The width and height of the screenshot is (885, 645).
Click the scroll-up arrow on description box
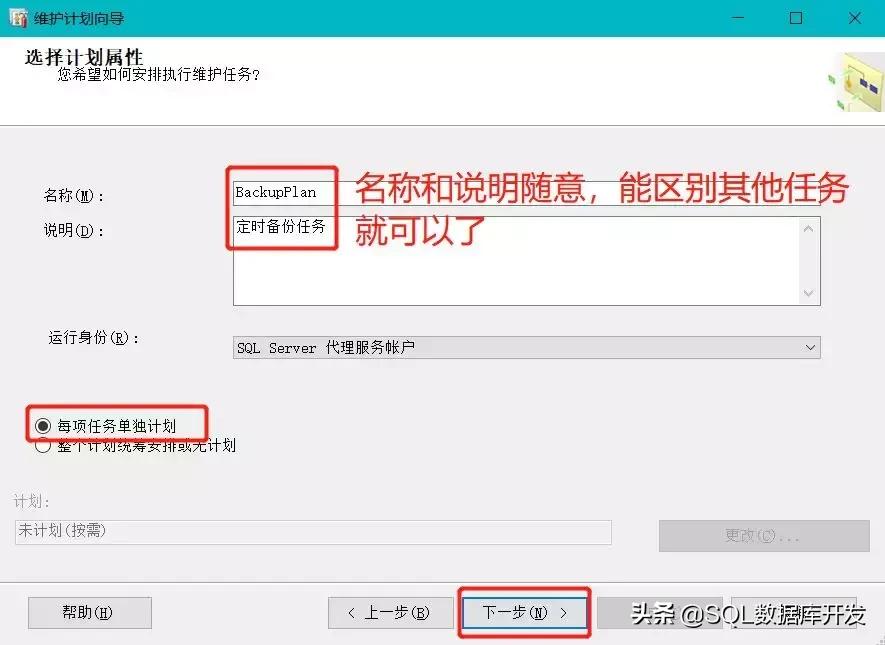pyautogui.click(x=807, y=227)
